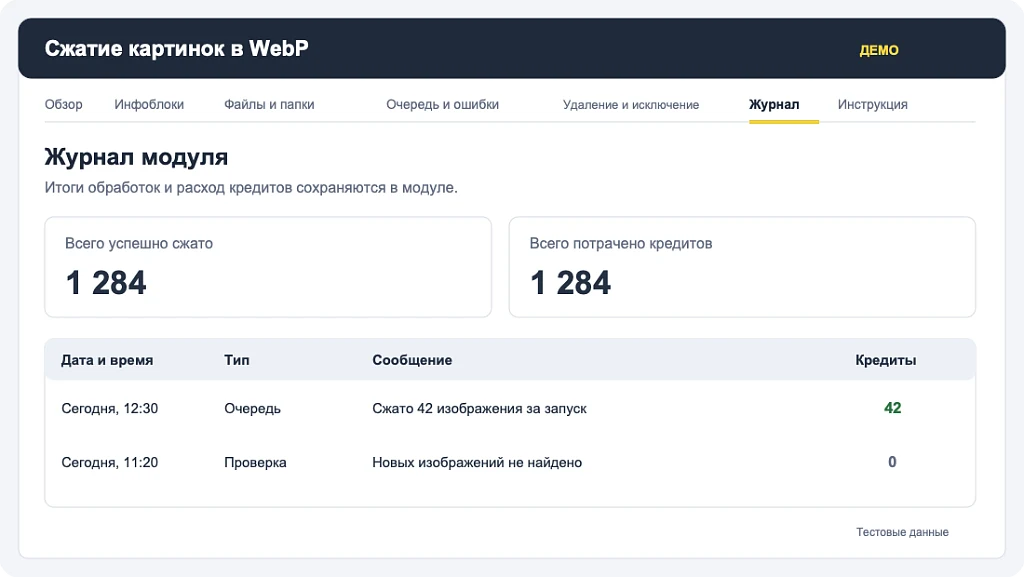Screen dimensions: 1024x577
Task: Click the Журнал модуля heading
Action: [x=136, y=157]
